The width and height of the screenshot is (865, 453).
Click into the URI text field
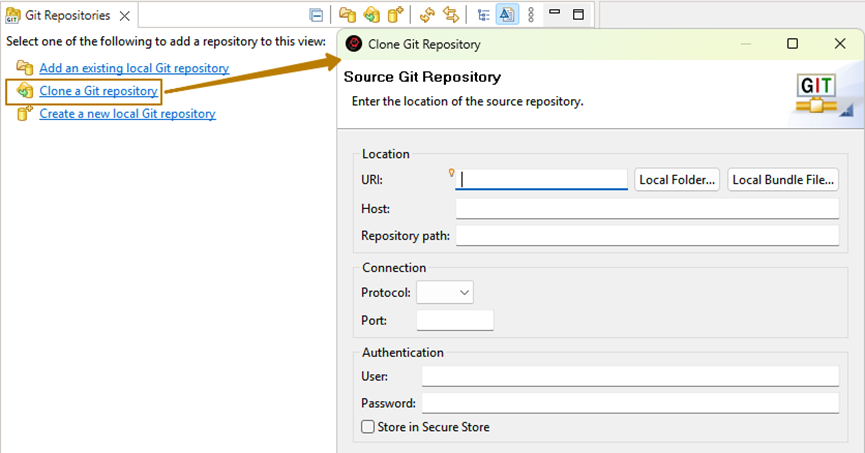point(543,180)
